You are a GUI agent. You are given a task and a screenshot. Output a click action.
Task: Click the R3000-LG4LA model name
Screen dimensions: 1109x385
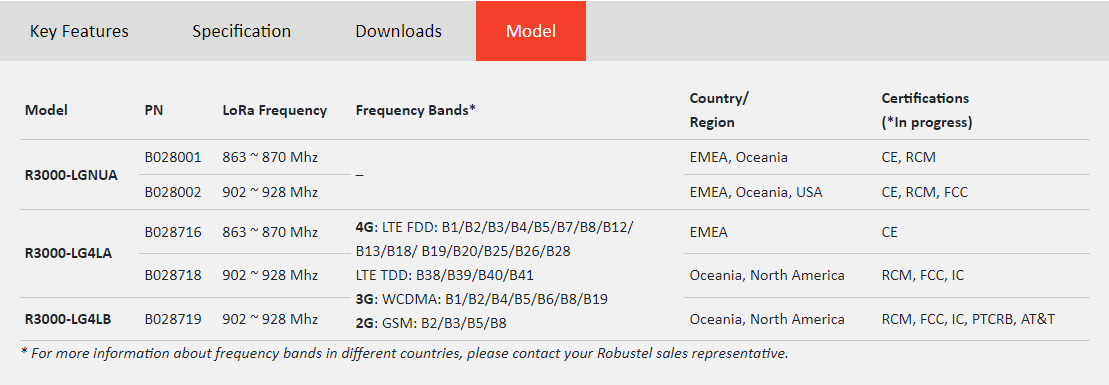tap(69, 253)
